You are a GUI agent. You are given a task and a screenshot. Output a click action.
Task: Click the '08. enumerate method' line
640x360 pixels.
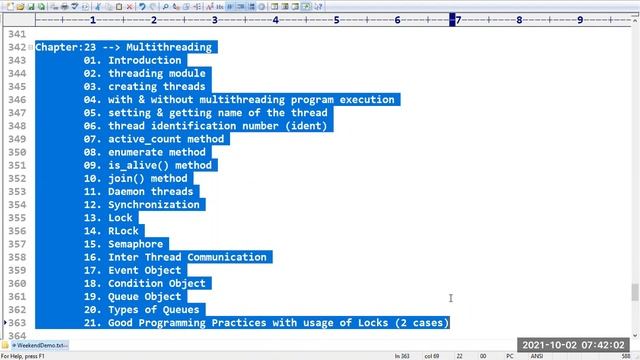[x=144, y=152]
